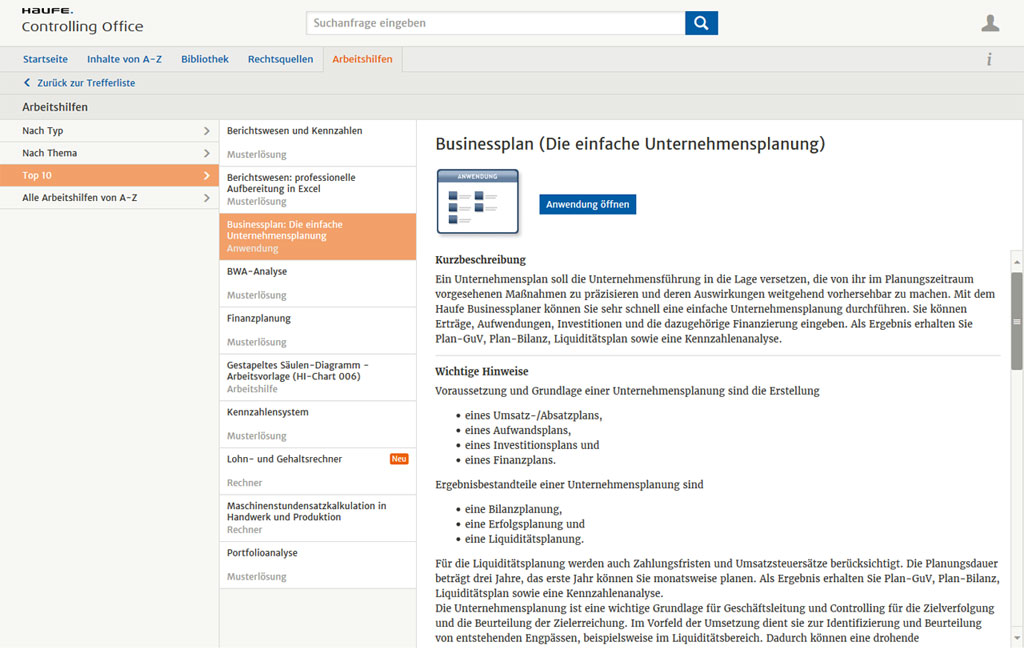The width and height of the screenshot is (1024, 670).
Task: Open Gestapeltes Säulen-Diagramm Arbeitsvorlage entry
Action: (317, 377)
